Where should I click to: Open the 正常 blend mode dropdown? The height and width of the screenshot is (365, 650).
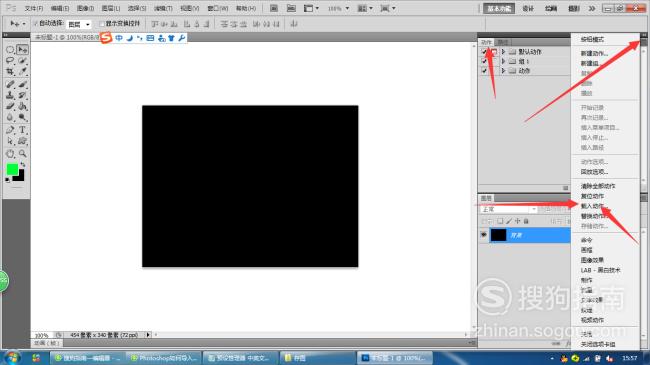point(509,209)
